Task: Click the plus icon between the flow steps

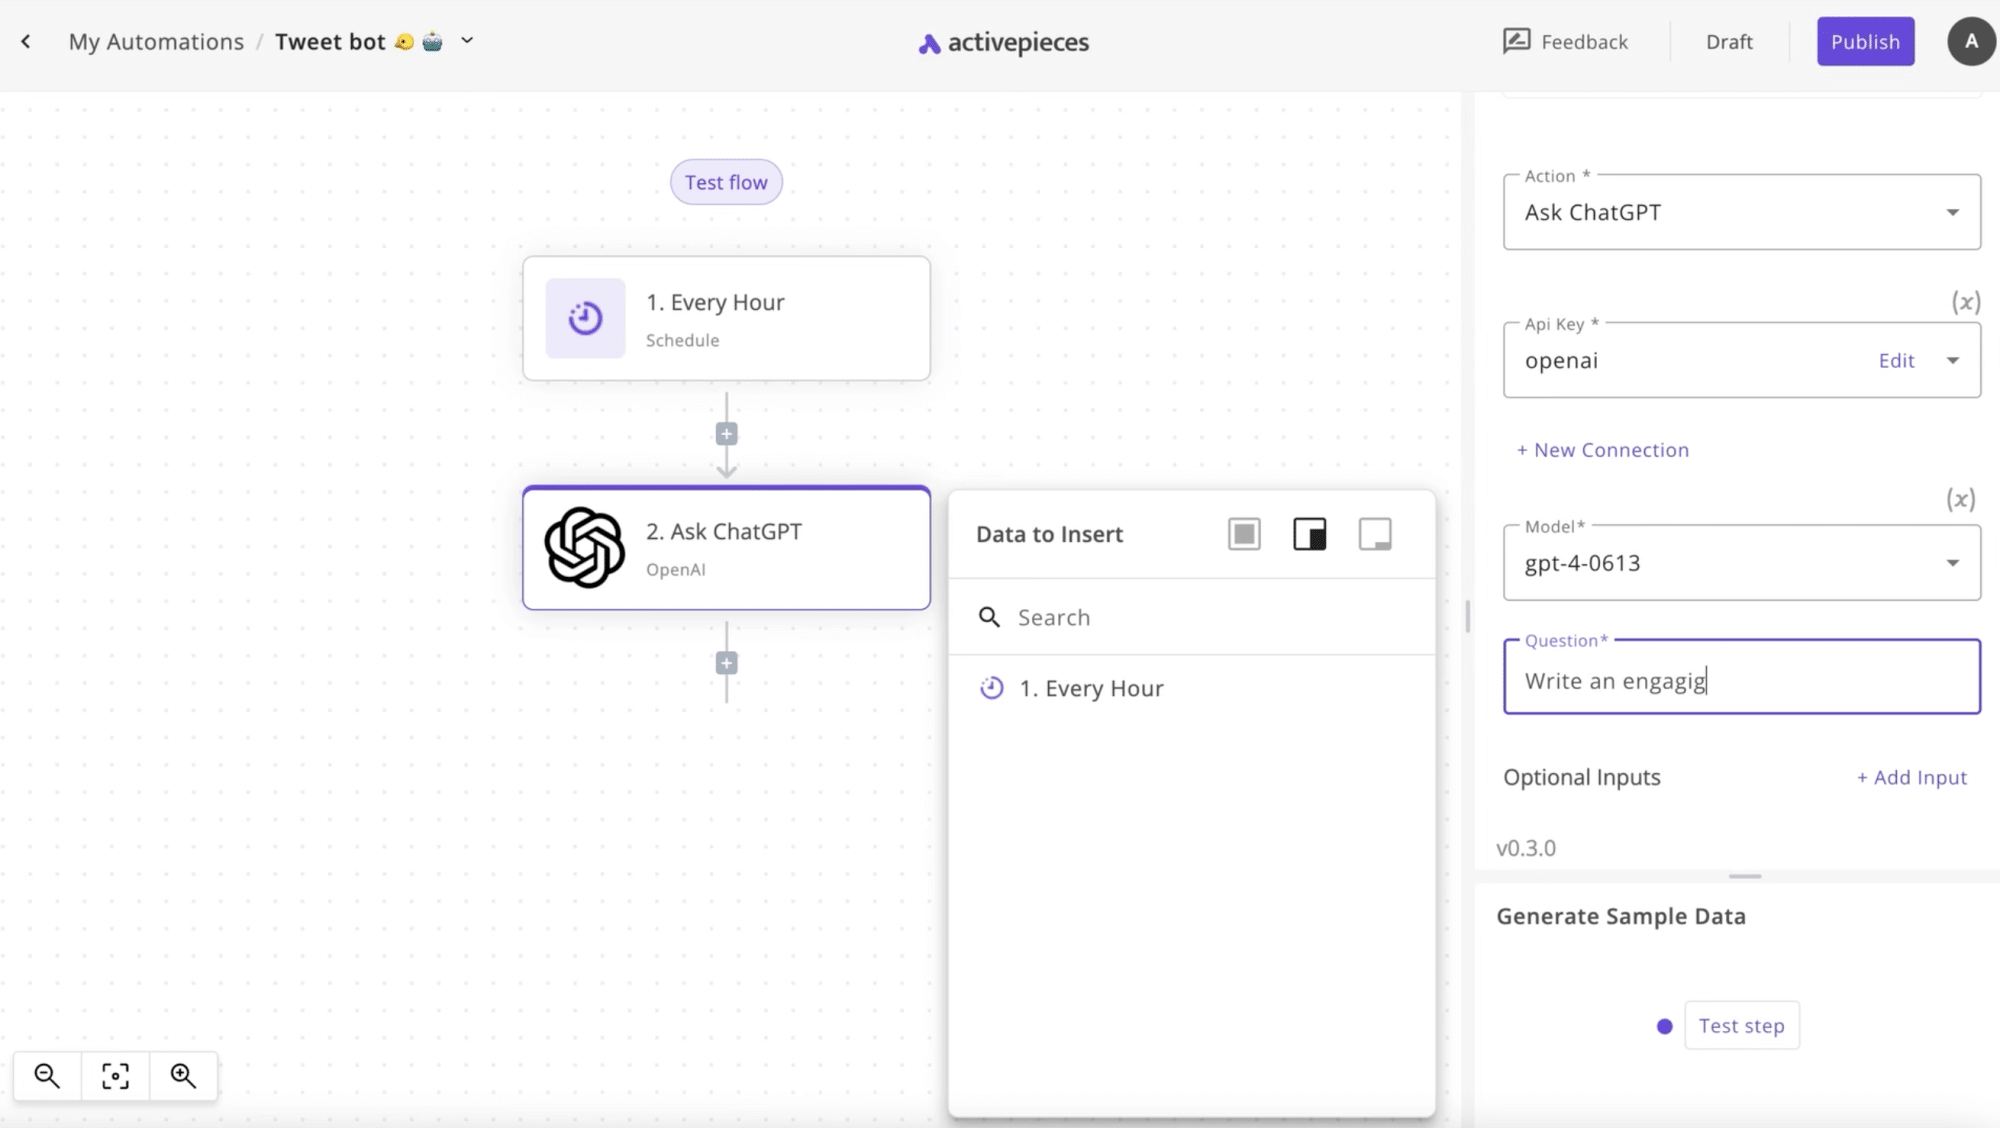Action: 726,433
